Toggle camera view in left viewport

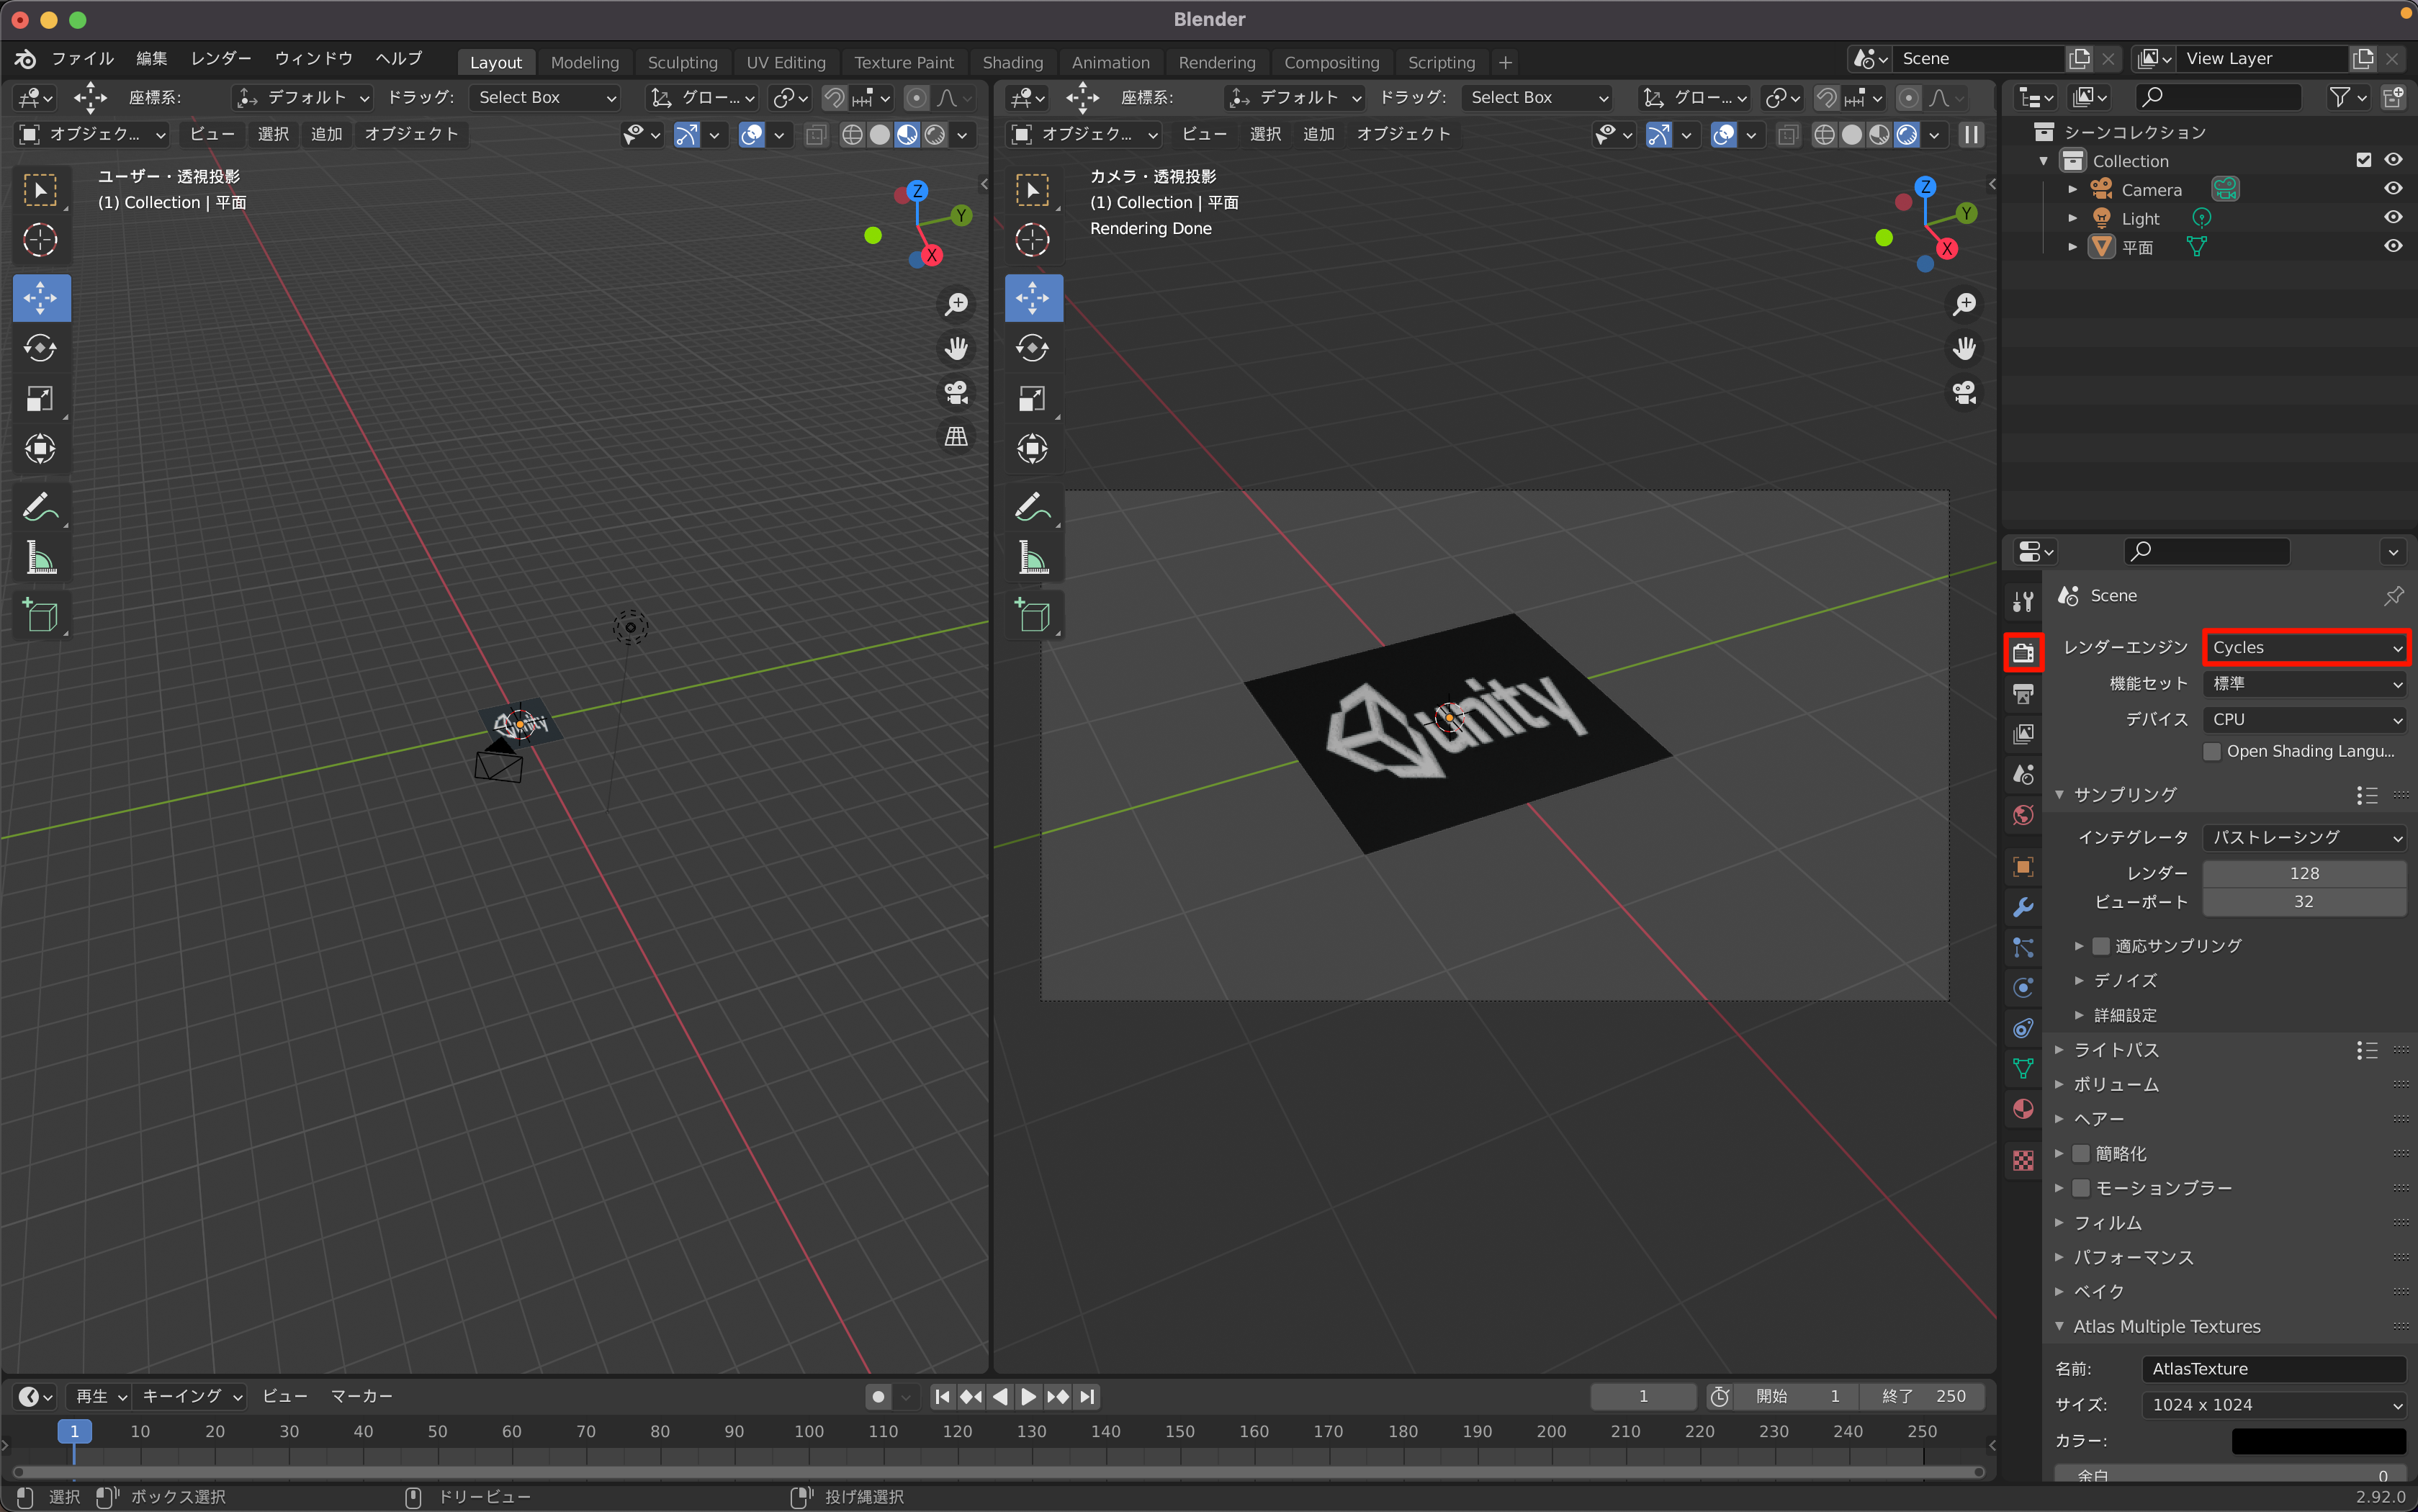tap(956, 393)
